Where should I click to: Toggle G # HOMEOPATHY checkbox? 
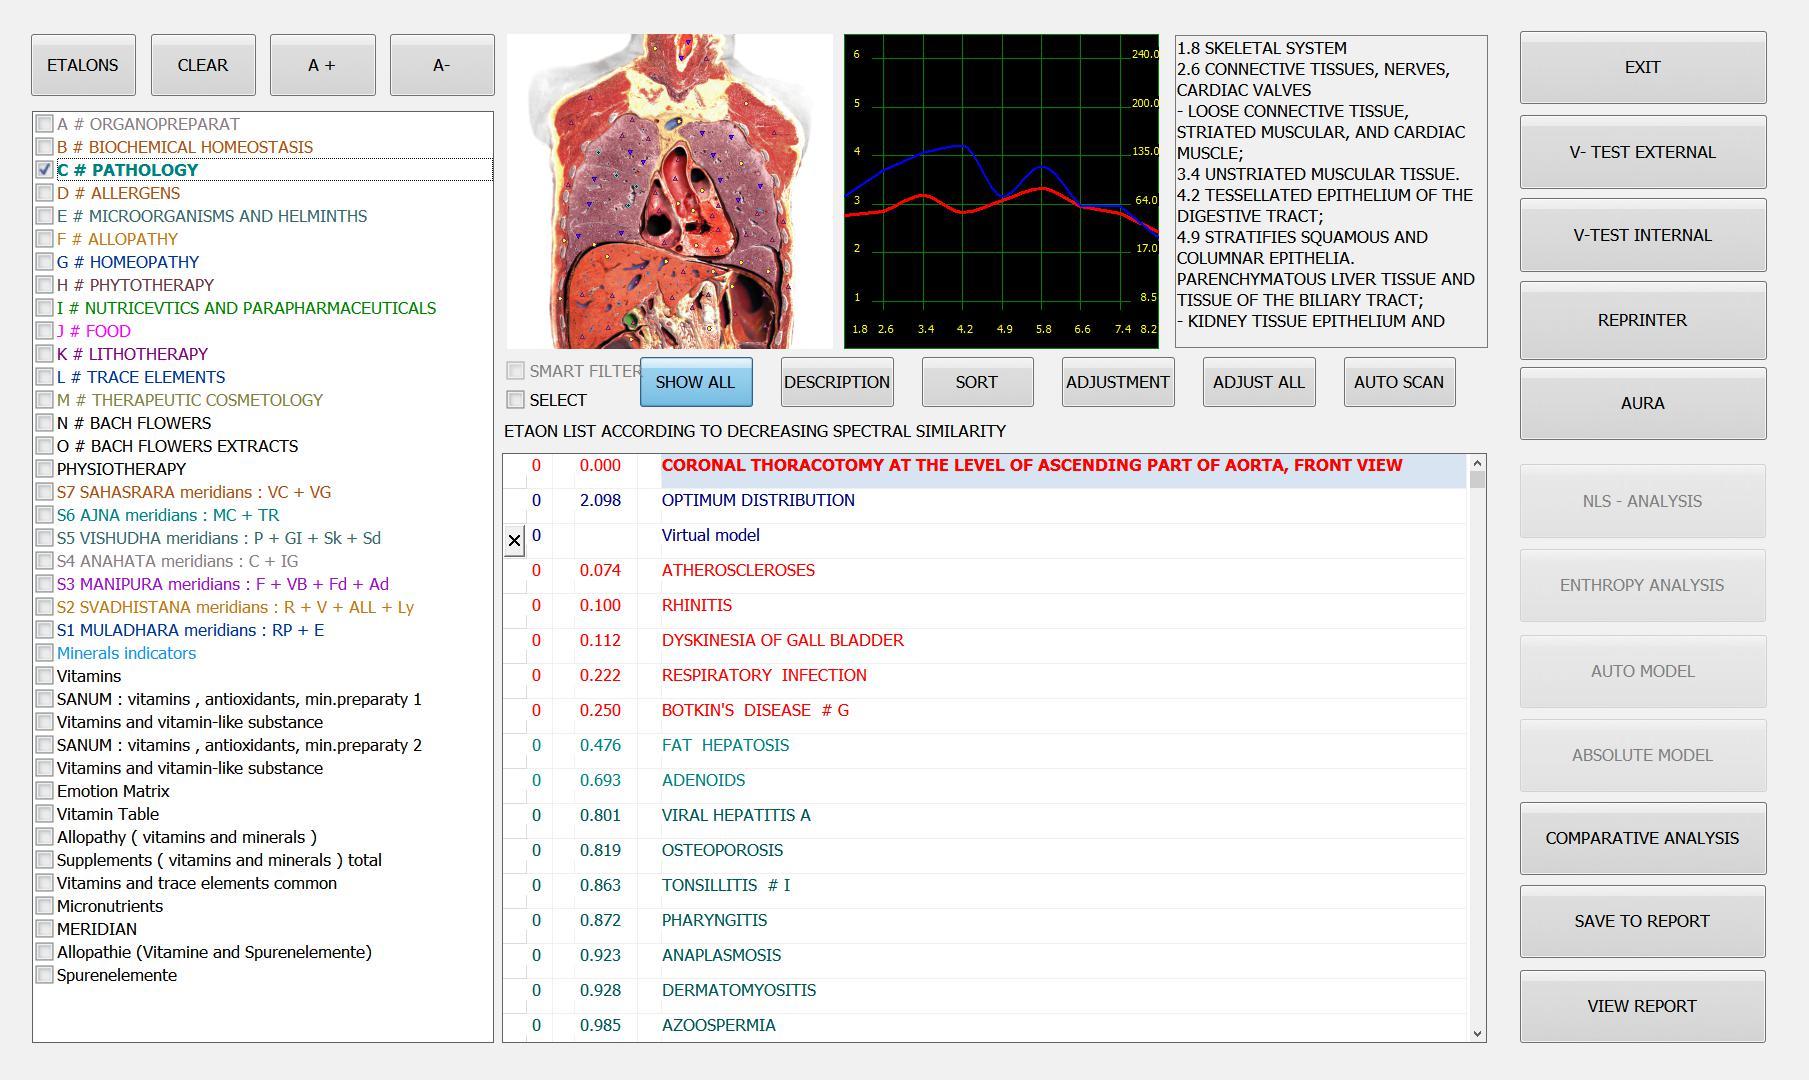(x=45, y=262)
